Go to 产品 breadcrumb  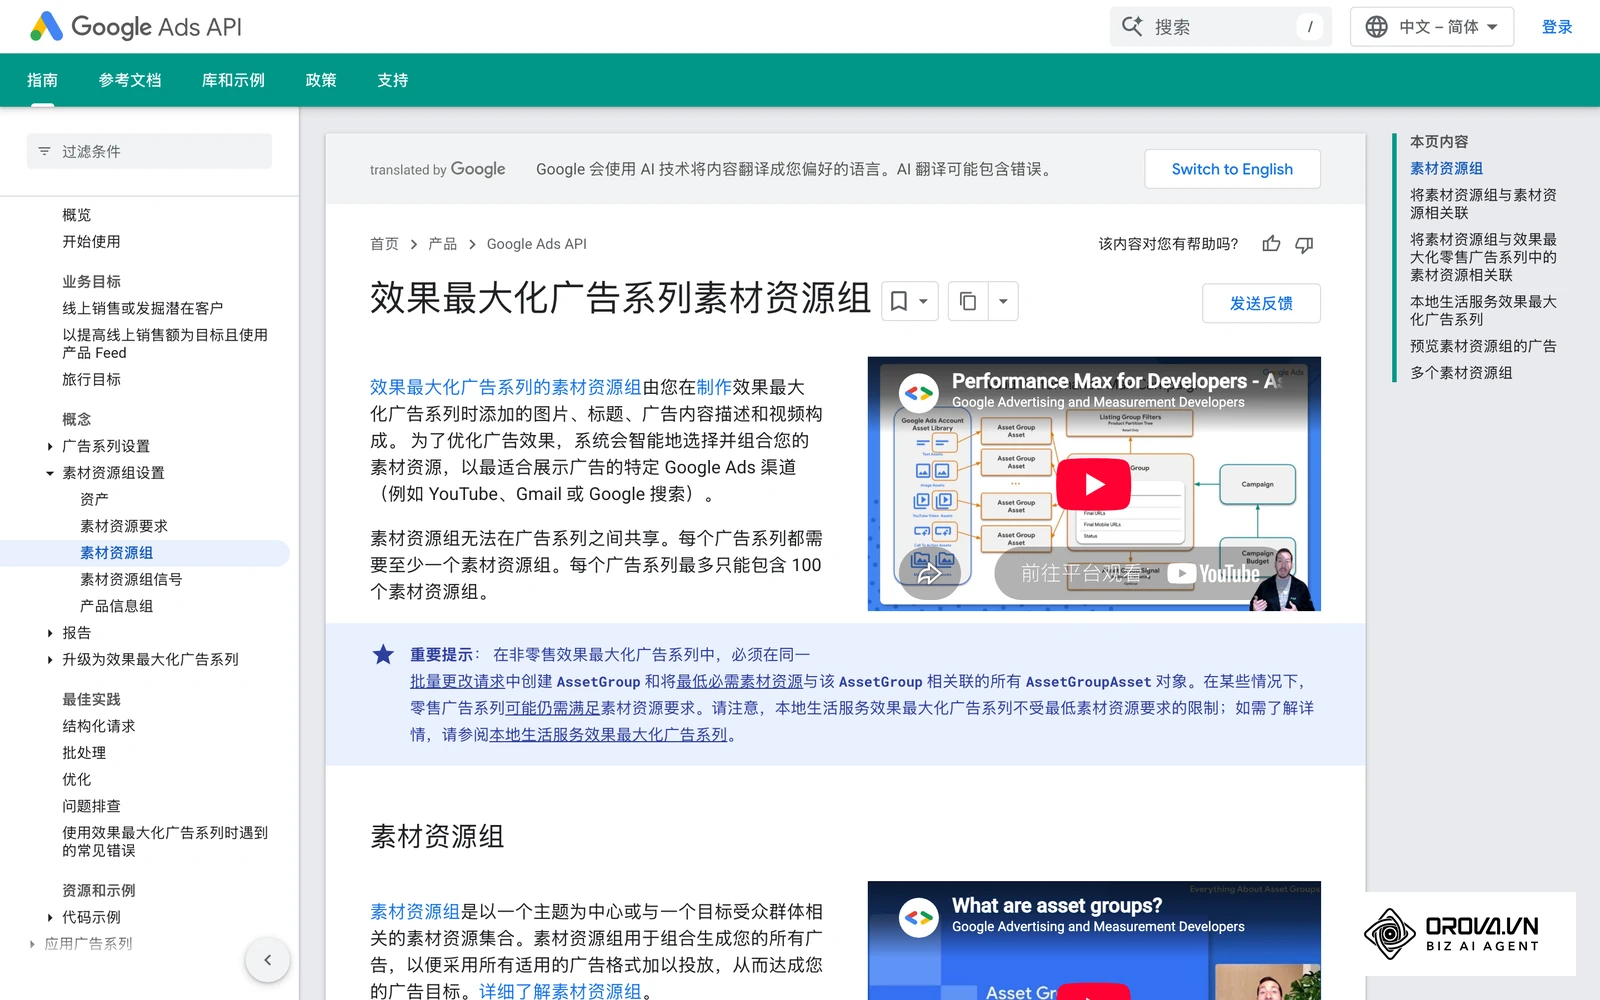pos(442,244)
